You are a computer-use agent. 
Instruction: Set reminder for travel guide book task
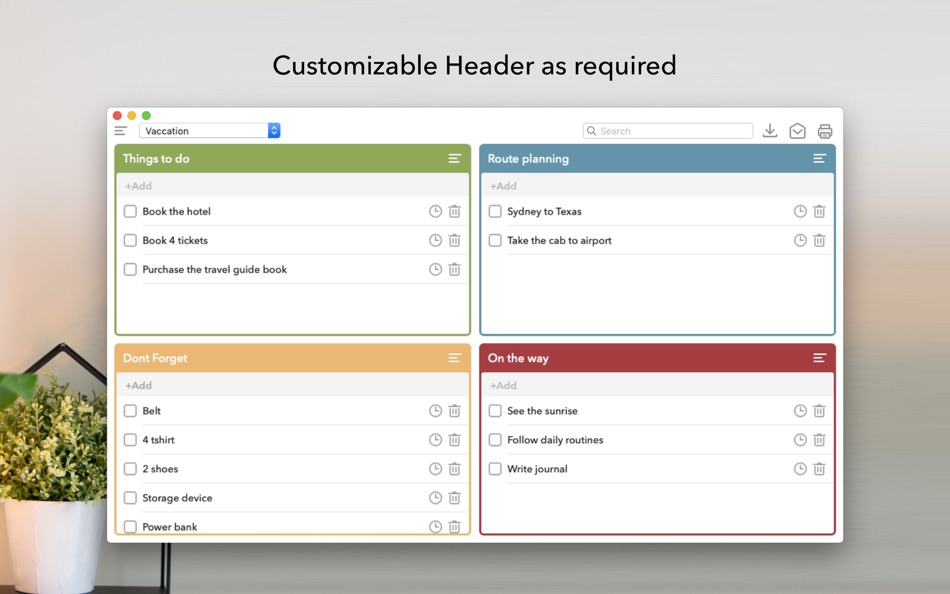point(436,270)
